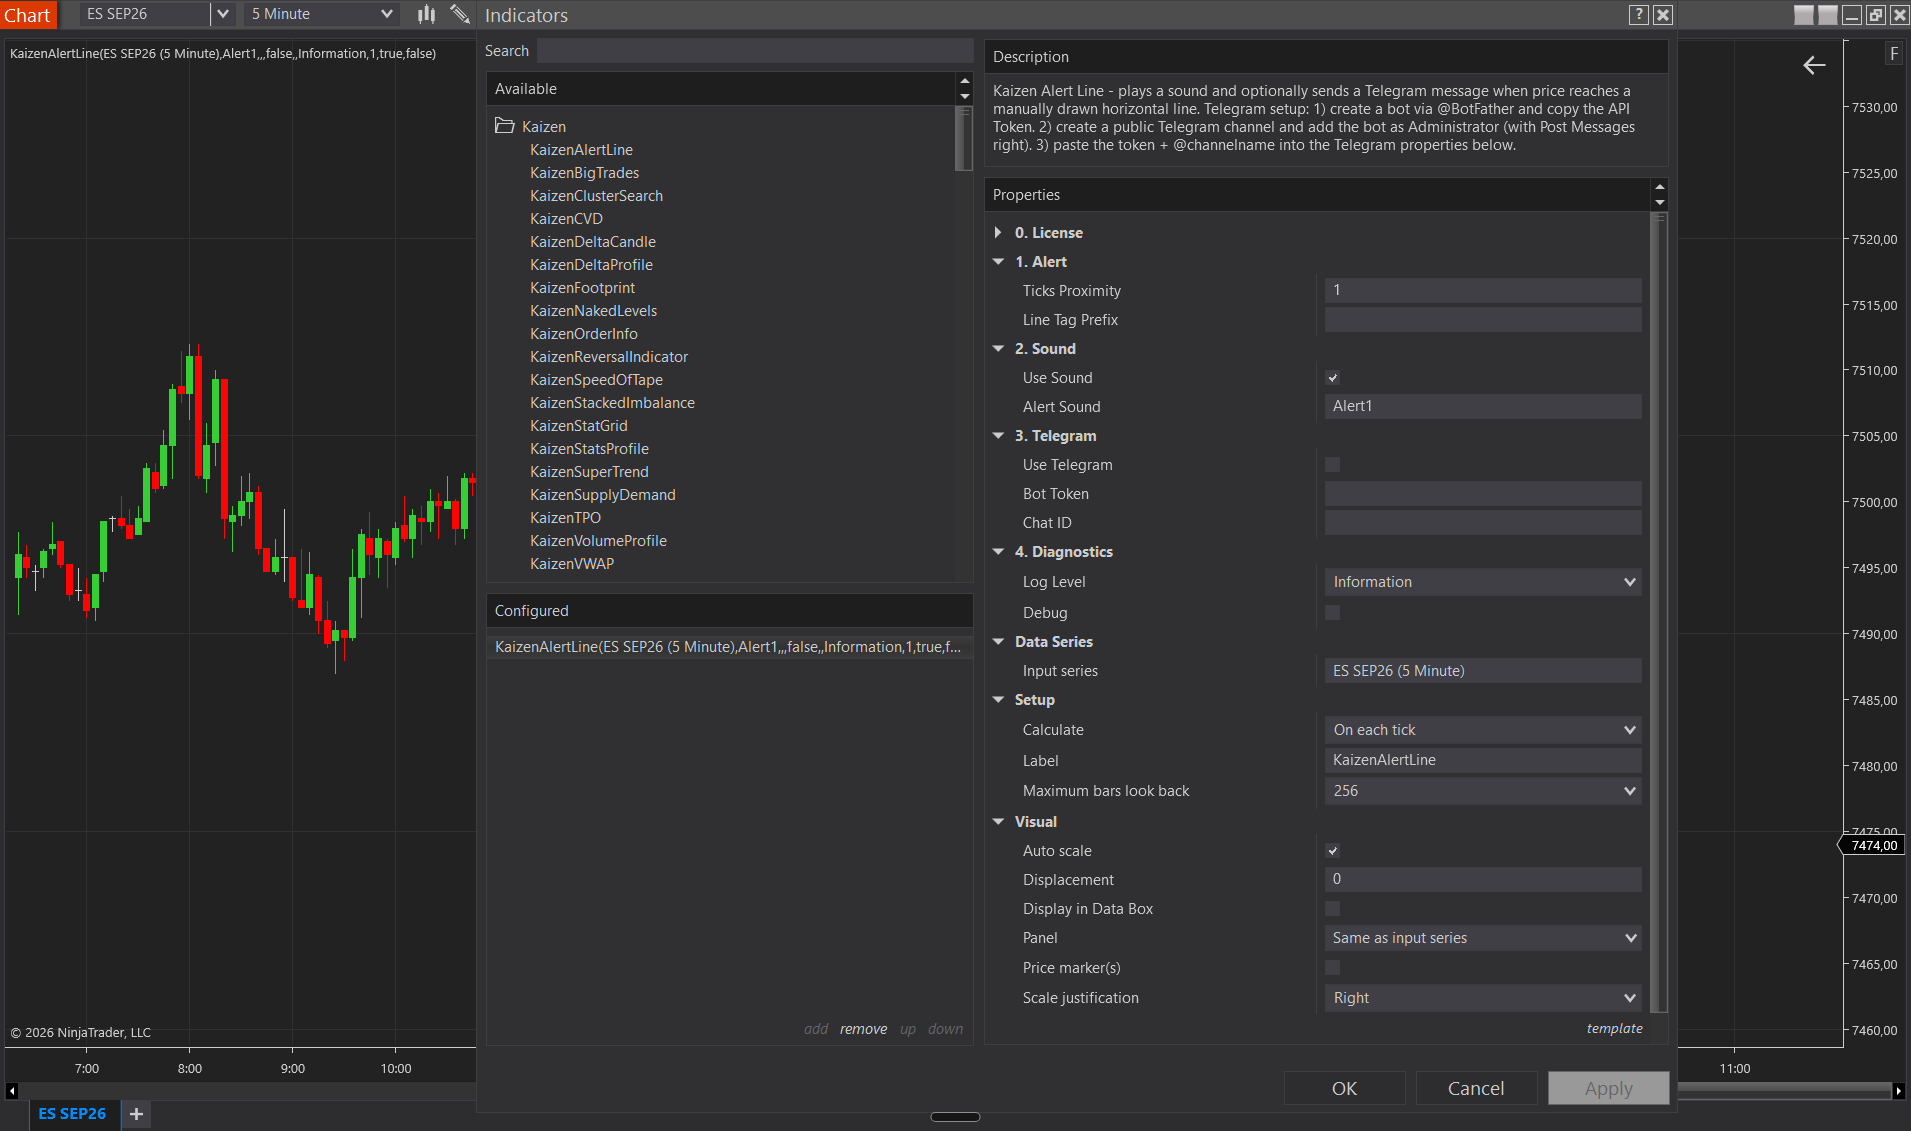This screenshot has height=1131, width=1911.
Task: Click the Line Tag Prefix field
Action: [1483, 320]
